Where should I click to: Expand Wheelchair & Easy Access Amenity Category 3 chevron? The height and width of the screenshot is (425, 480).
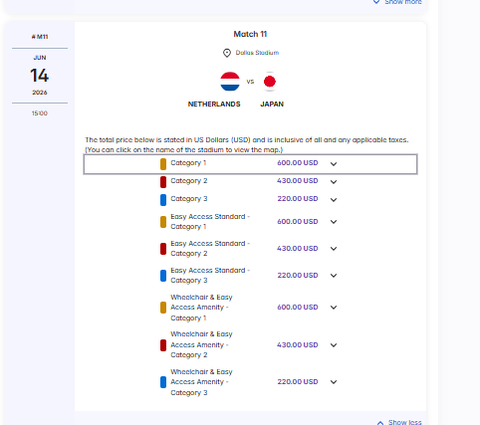click(334, 382)
